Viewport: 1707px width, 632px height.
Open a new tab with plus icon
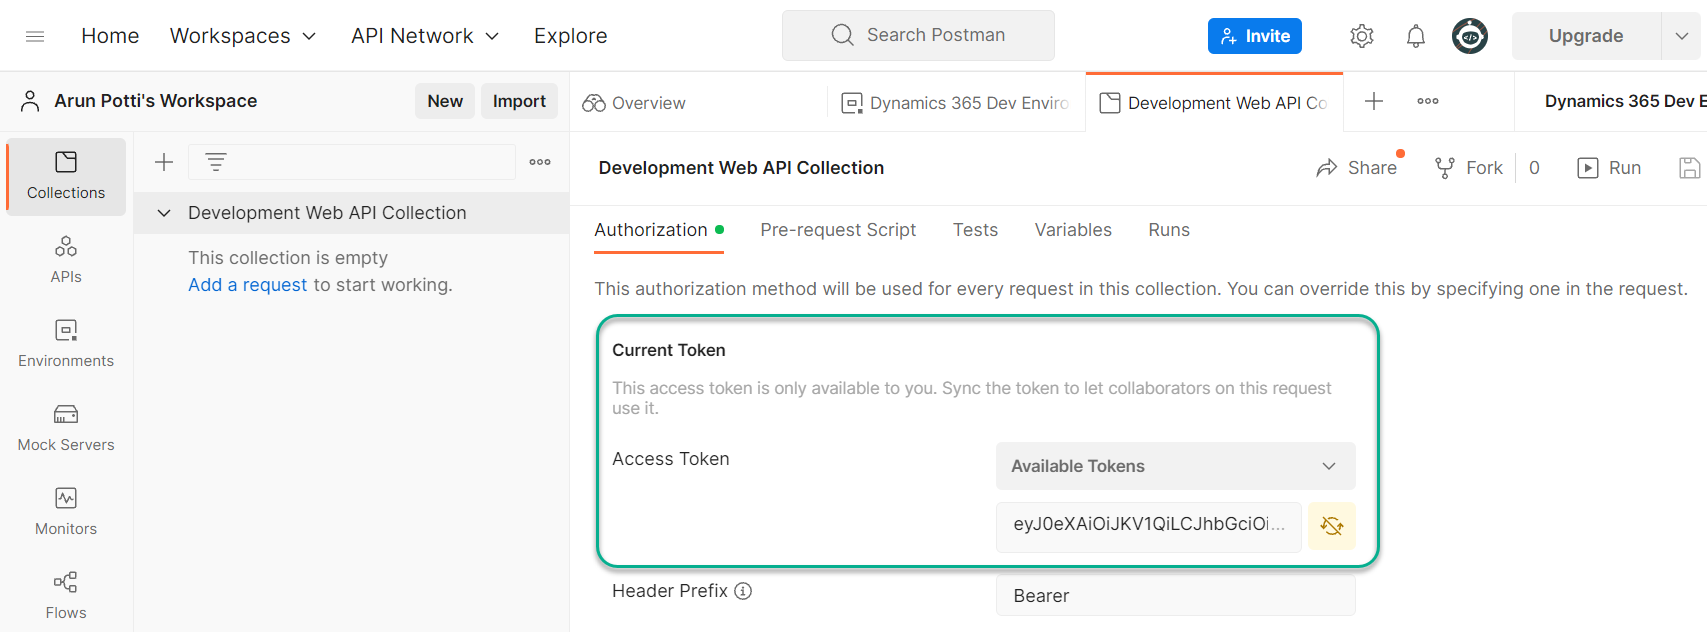pyautogui.click(x=1374, y=101)
